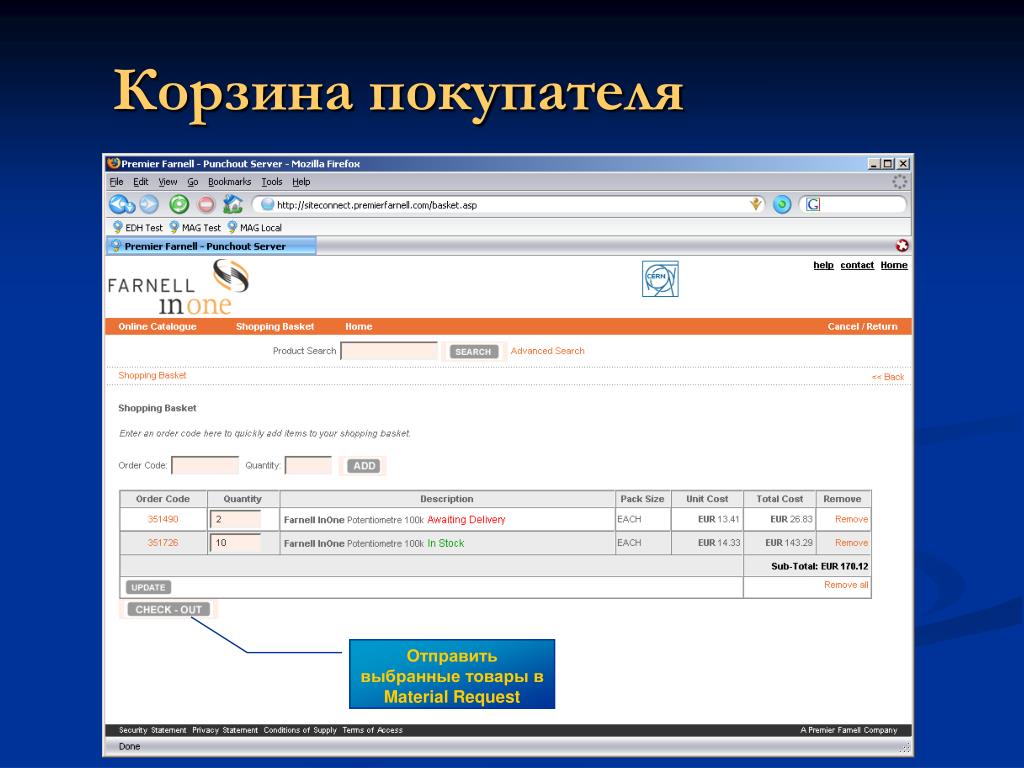The image size is (1024, 768).
Task: Select the Premier Farnell - Punchout Server tab
Action: pos(211,246)
